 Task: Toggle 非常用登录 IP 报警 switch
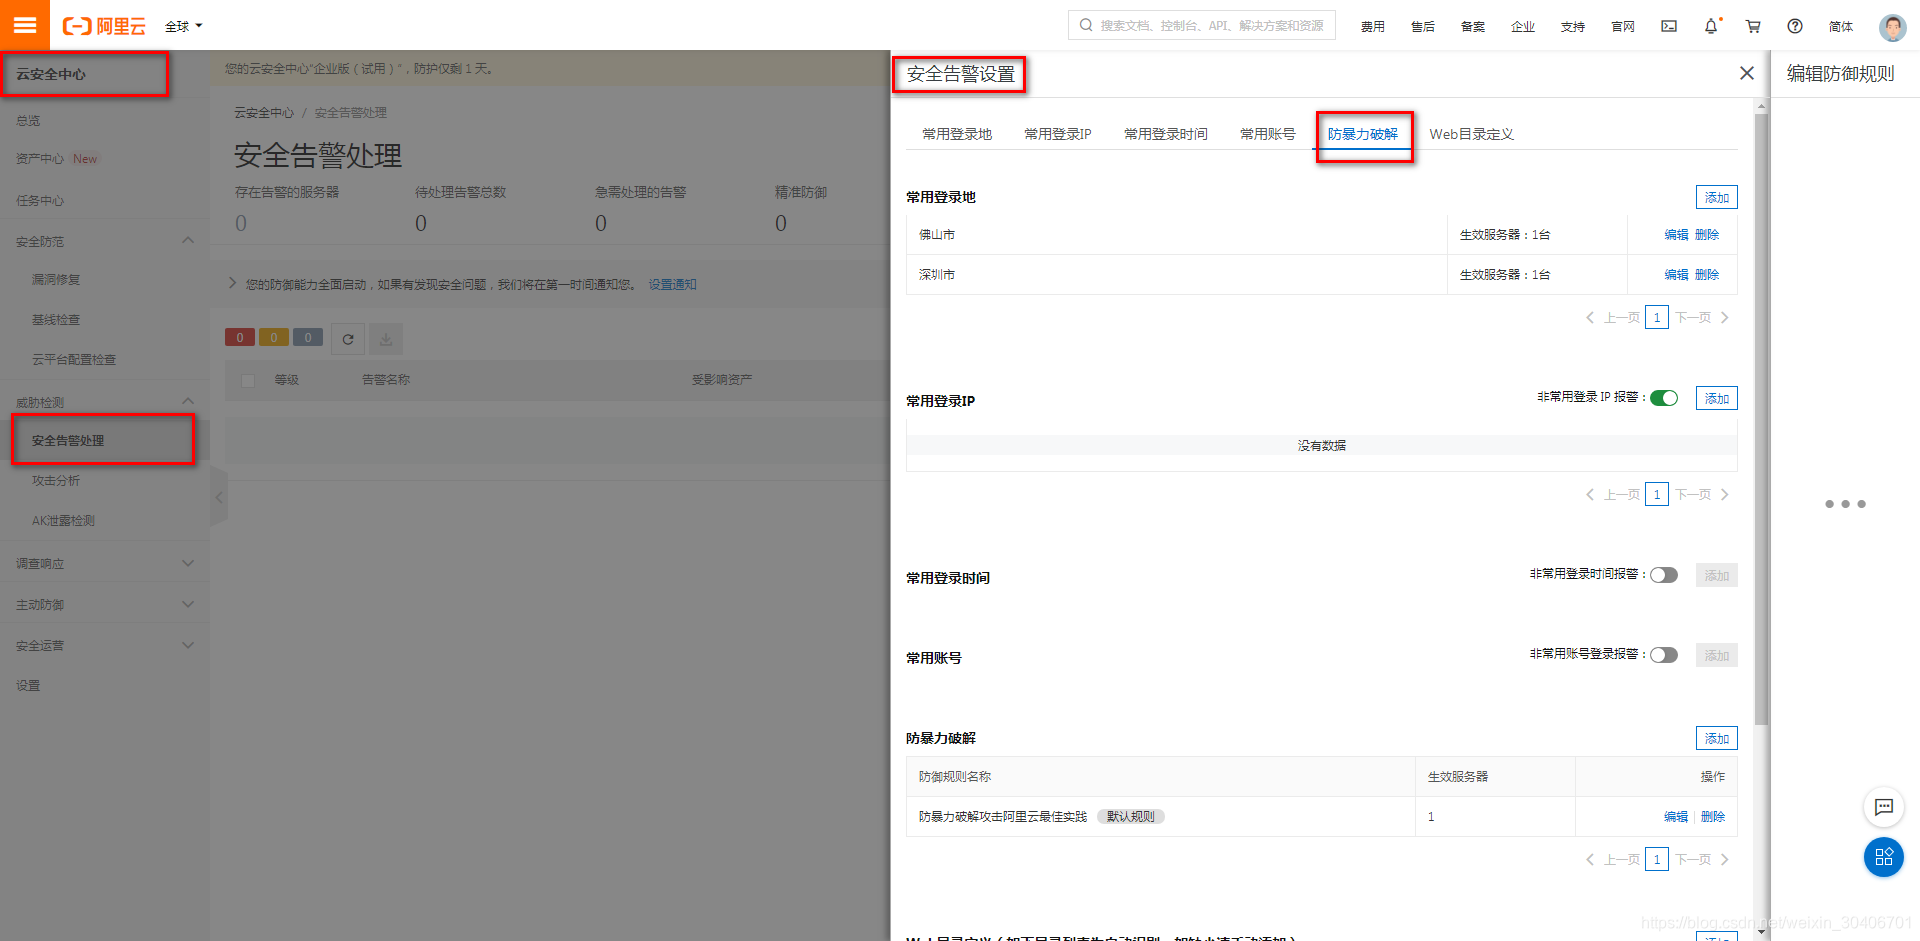click(1664, 398)
